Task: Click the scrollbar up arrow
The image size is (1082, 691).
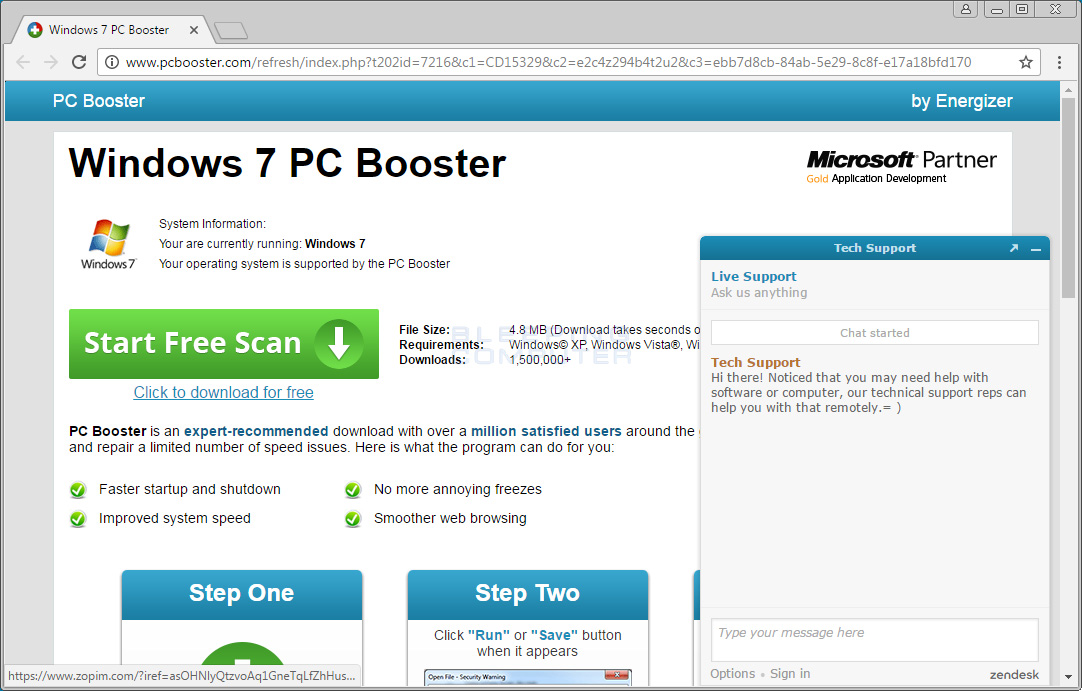Action: tap(1068, 90)
